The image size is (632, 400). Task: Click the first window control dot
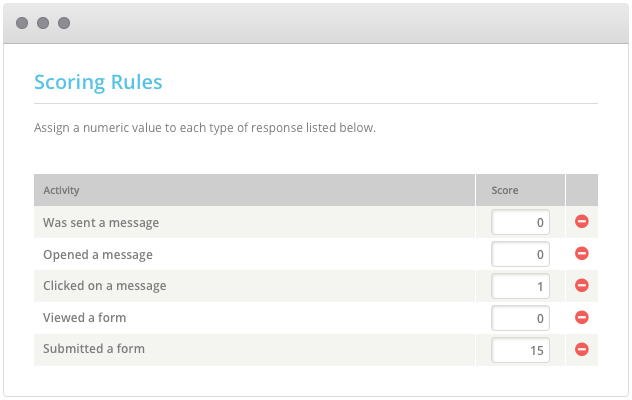(x=22, y=23)
